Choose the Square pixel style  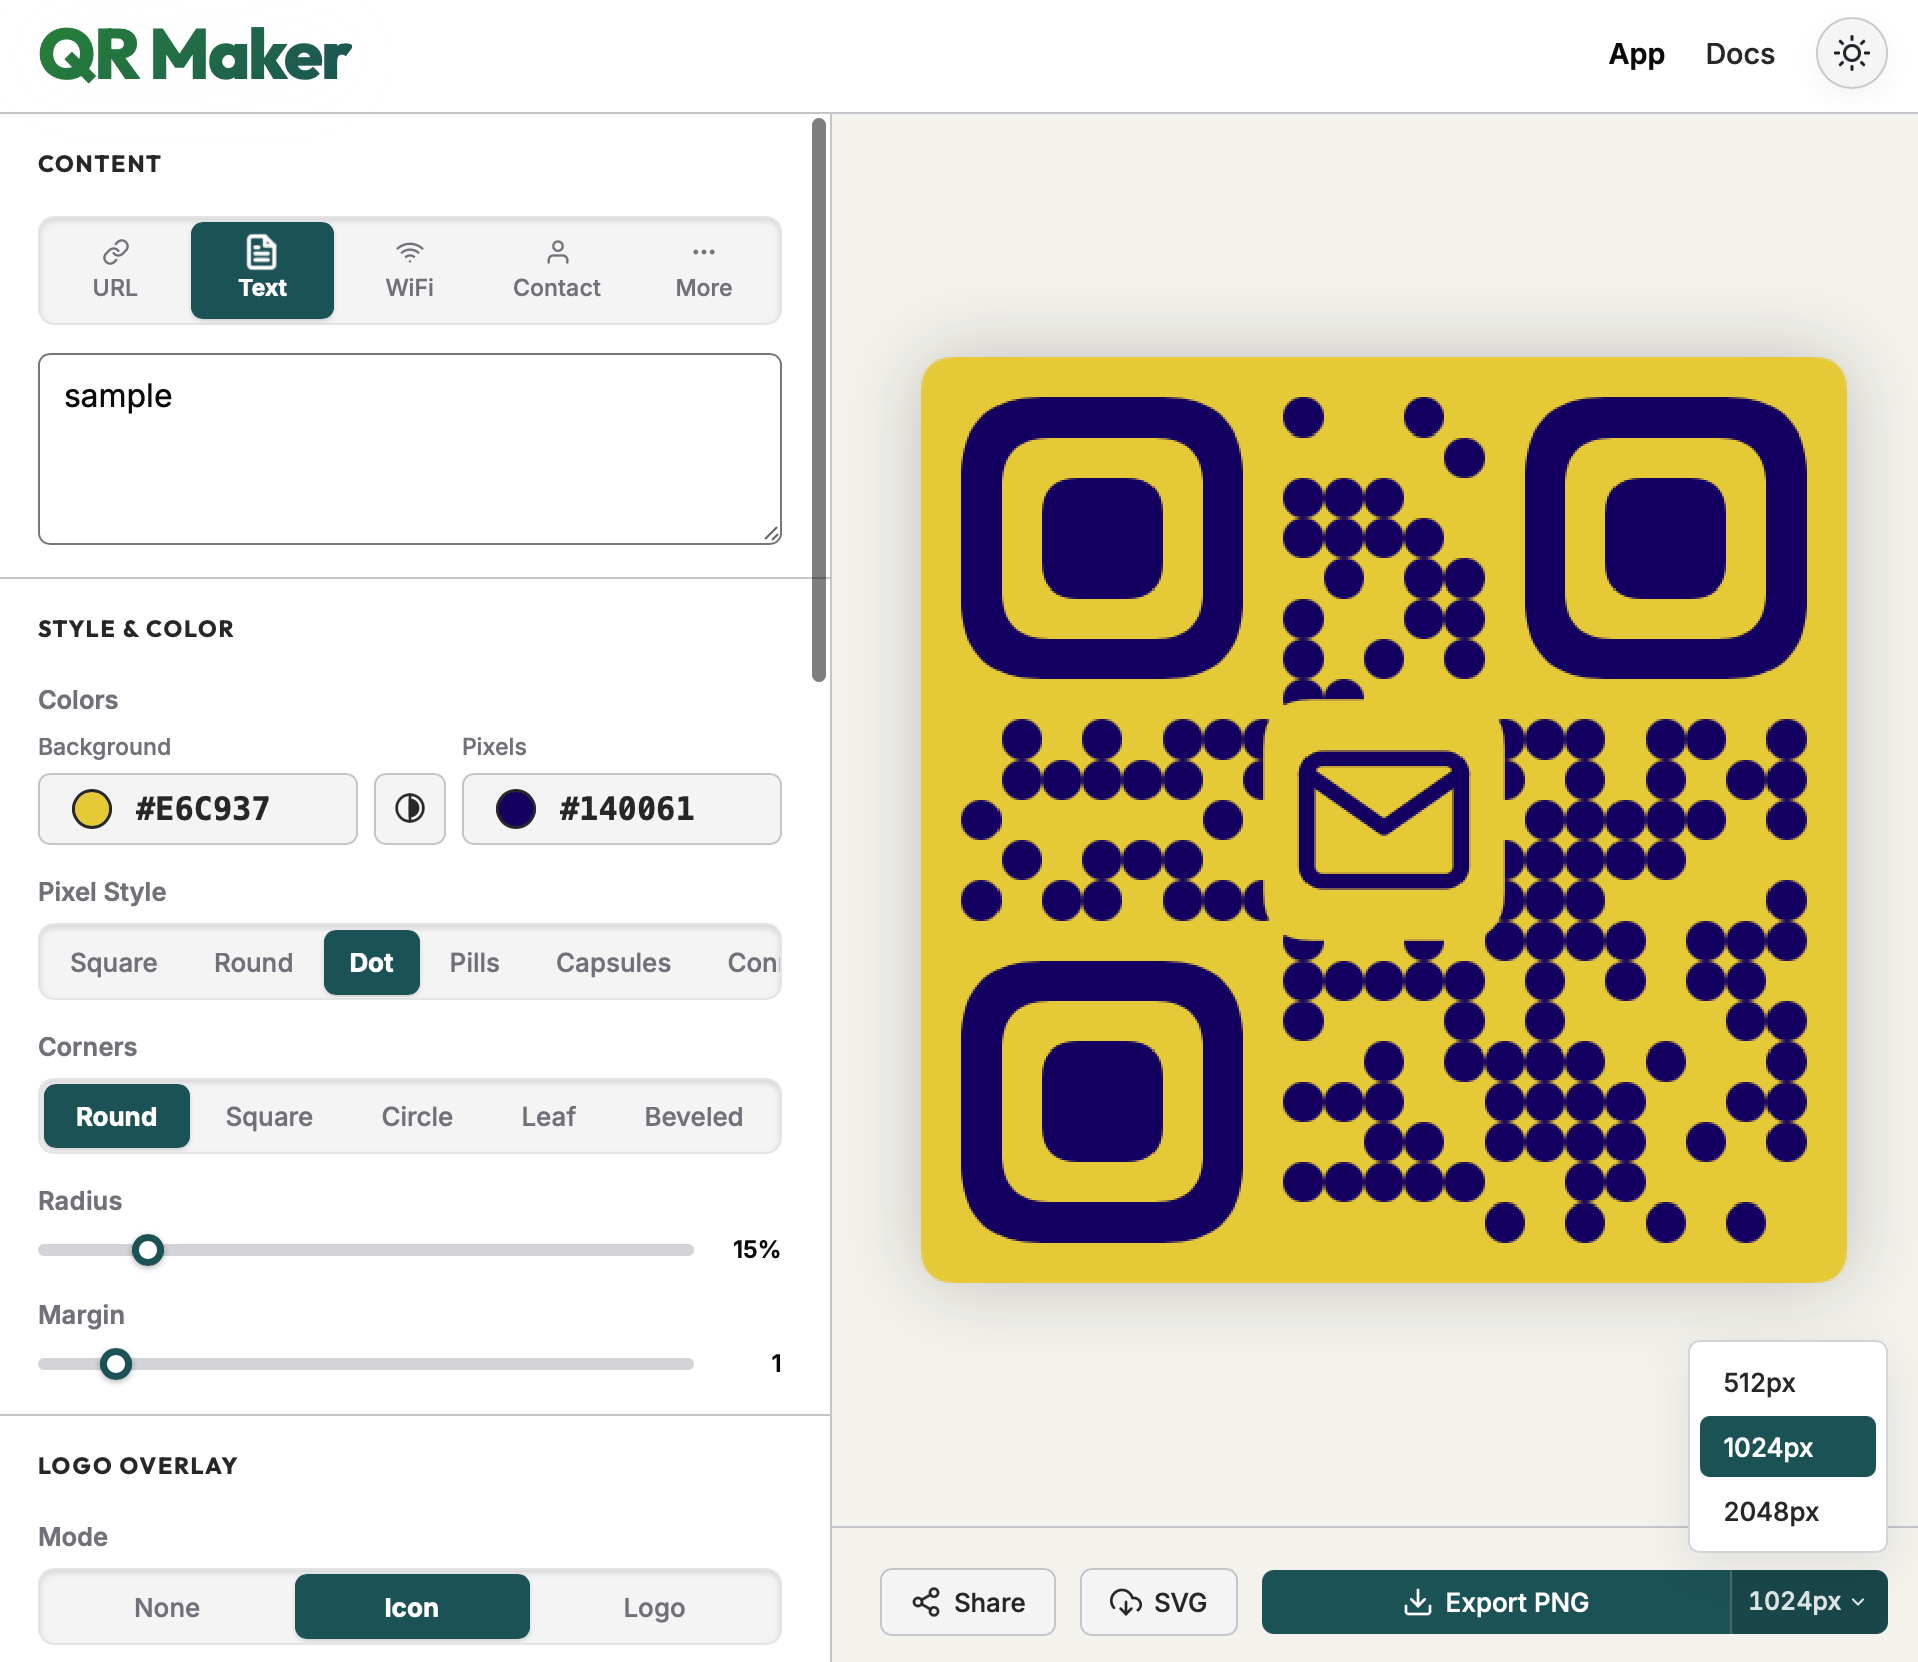(x=114, y=962)
